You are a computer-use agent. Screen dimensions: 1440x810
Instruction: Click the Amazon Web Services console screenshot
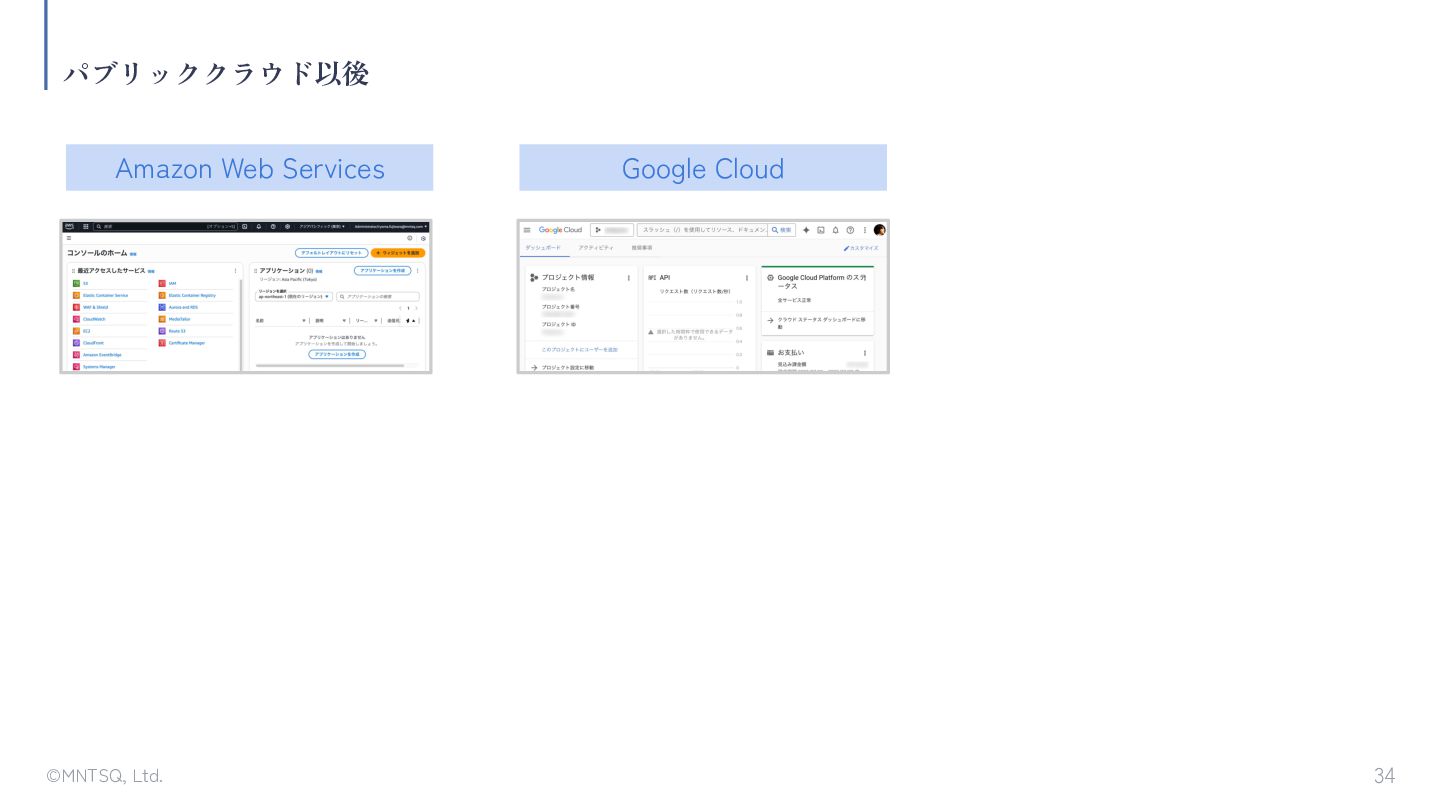[246, 296]
